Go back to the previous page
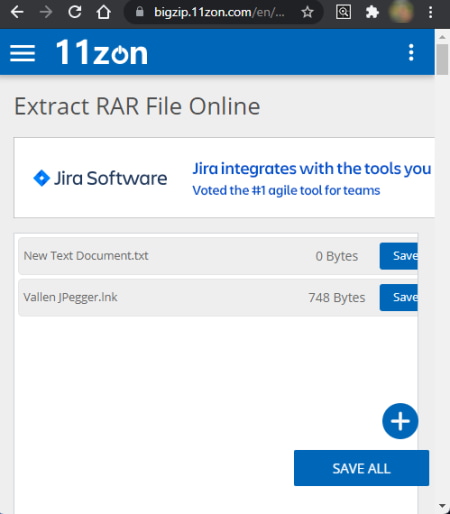450x514 pixels. coord(17,12)
